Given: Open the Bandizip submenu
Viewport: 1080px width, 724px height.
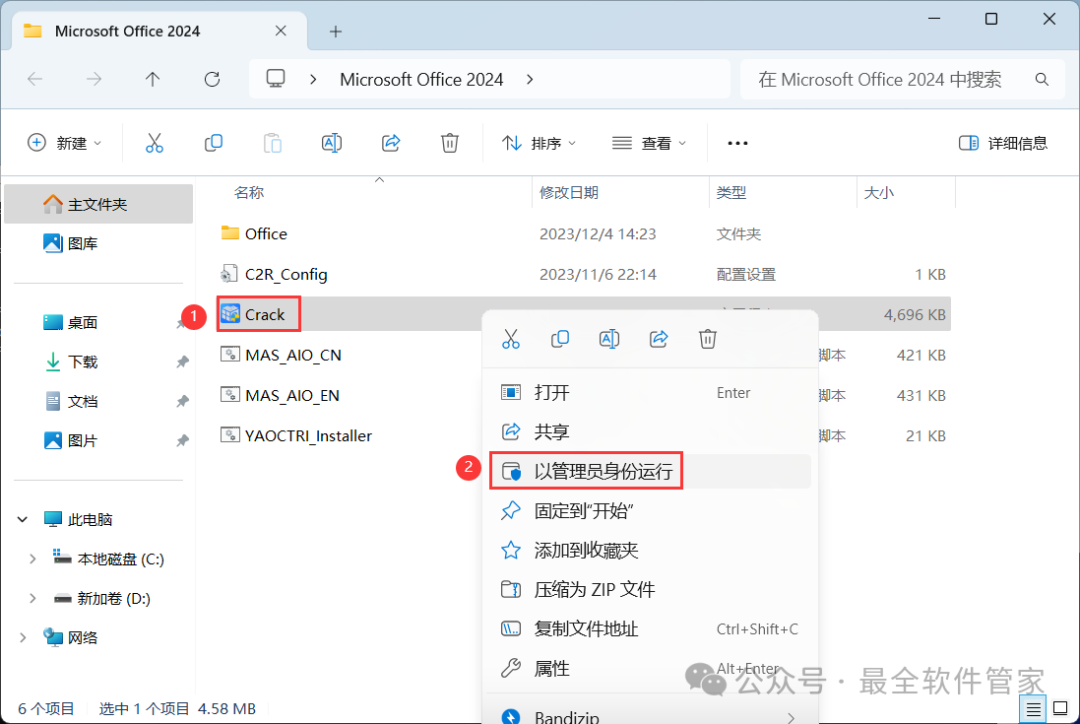Looking at the screenshot, I should [x=650, y=714].
